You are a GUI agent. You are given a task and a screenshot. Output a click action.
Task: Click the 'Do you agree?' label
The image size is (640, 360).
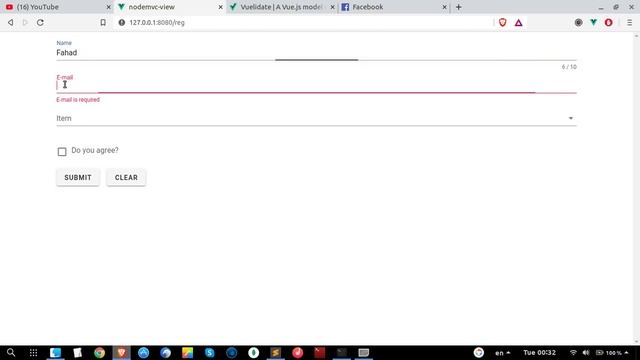[95, 150]
